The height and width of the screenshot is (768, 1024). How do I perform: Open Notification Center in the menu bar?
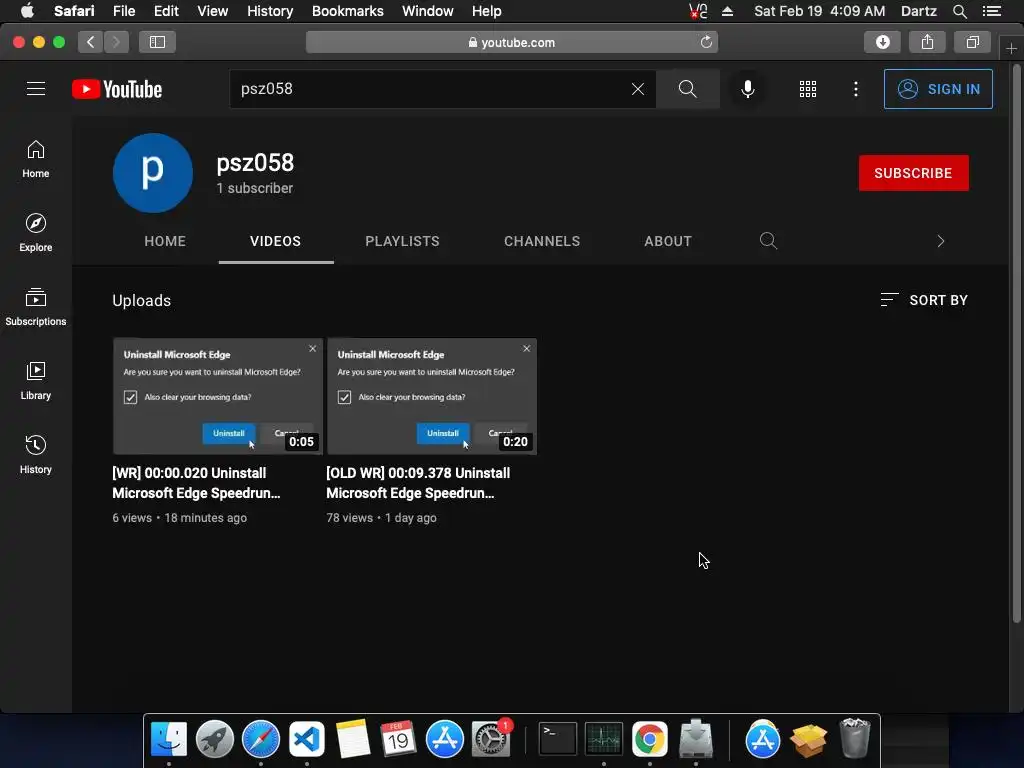pyautogui.click(x=991, y=11)
